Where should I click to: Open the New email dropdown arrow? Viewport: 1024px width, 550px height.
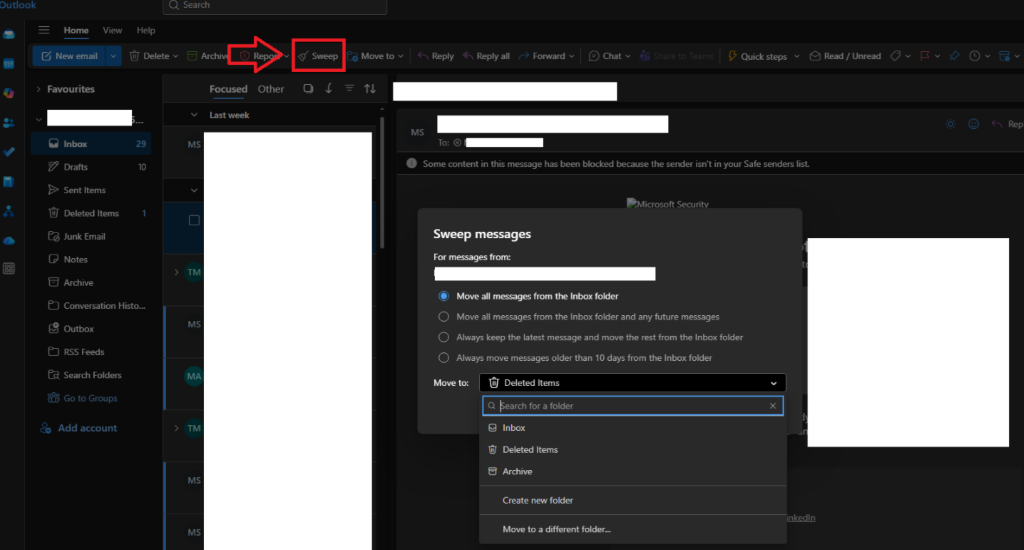[113, 56]
